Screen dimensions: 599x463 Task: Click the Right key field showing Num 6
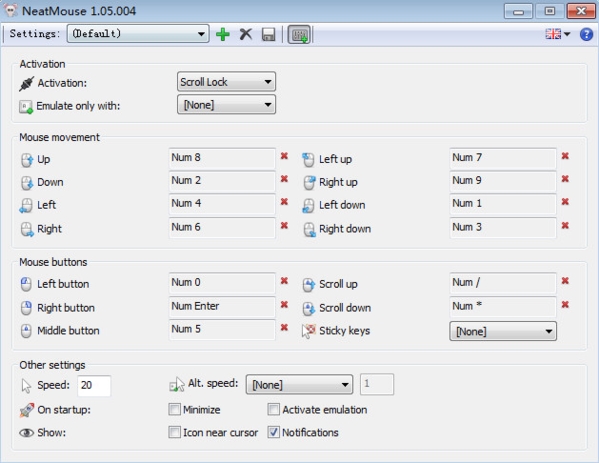(x=222, y=228)
